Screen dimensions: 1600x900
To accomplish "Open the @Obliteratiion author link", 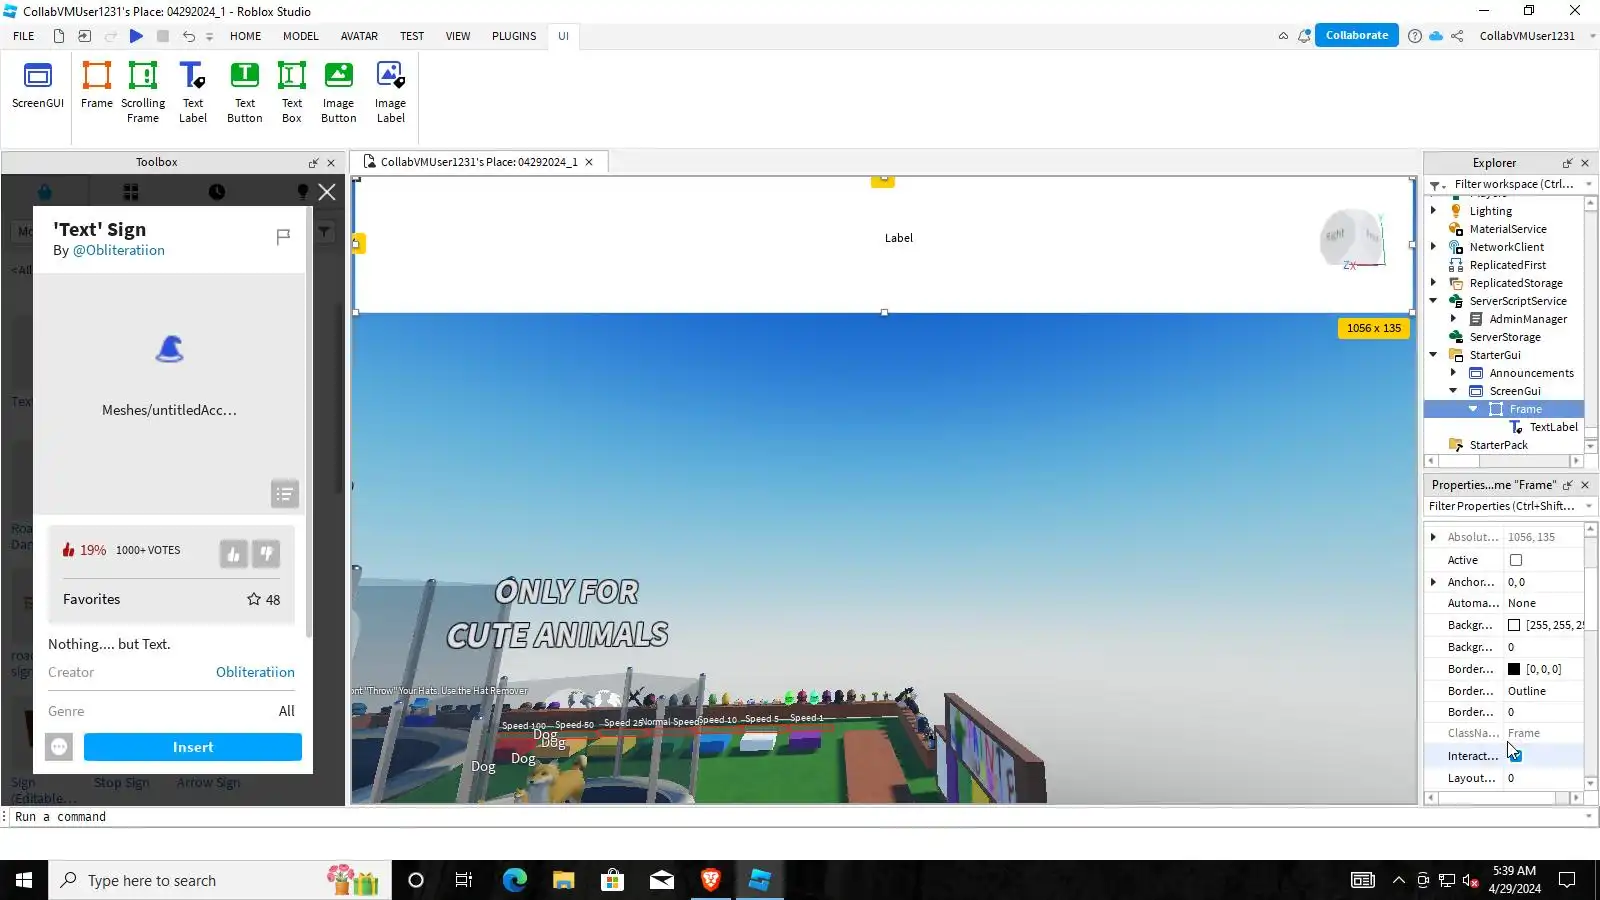I will (x=119, y=251).
